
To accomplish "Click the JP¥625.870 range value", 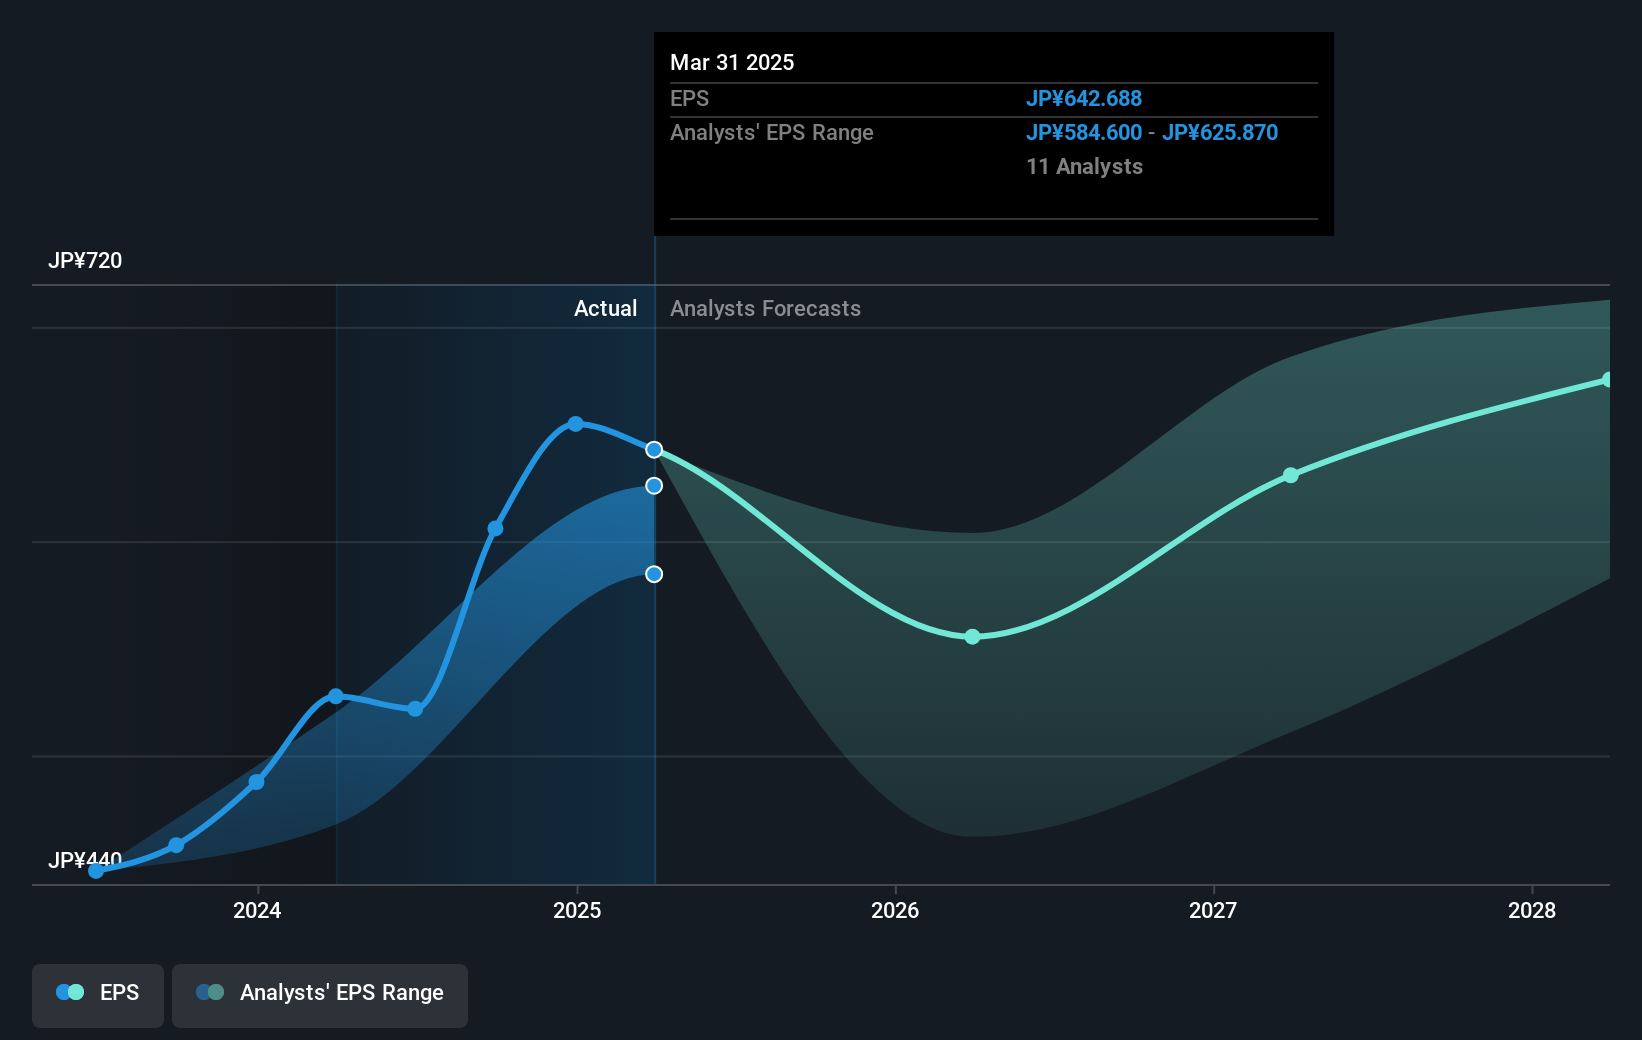I will pos(1220,133).
